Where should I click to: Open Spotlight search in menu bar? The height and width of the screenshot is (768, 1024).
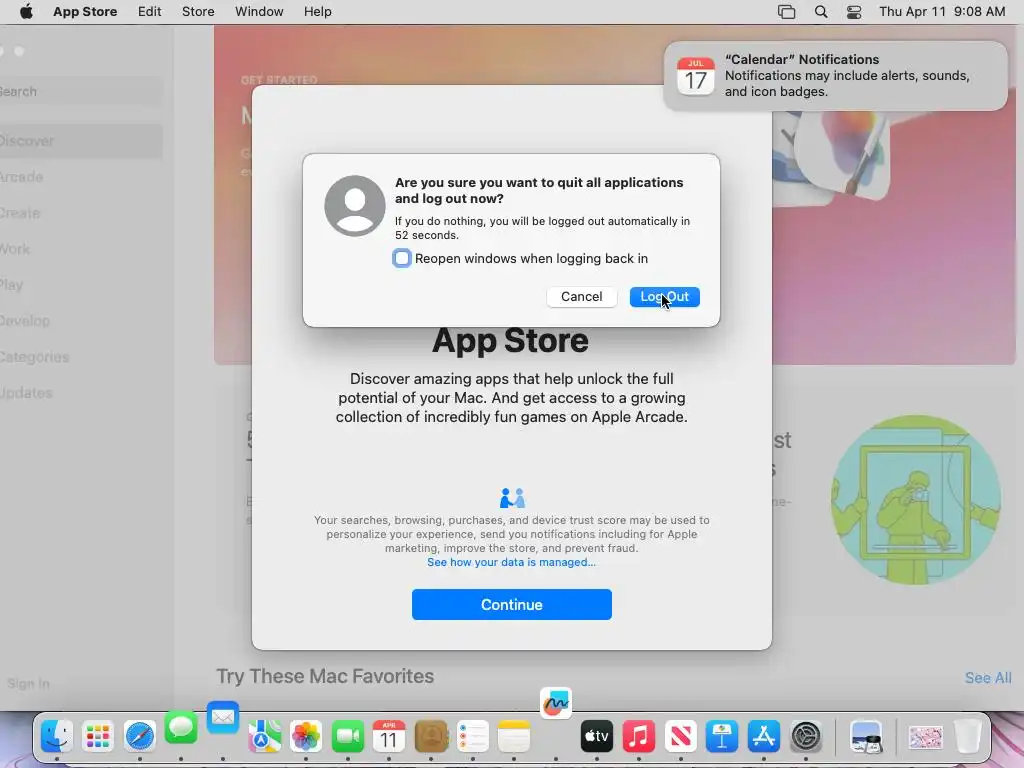coord(821,12)
